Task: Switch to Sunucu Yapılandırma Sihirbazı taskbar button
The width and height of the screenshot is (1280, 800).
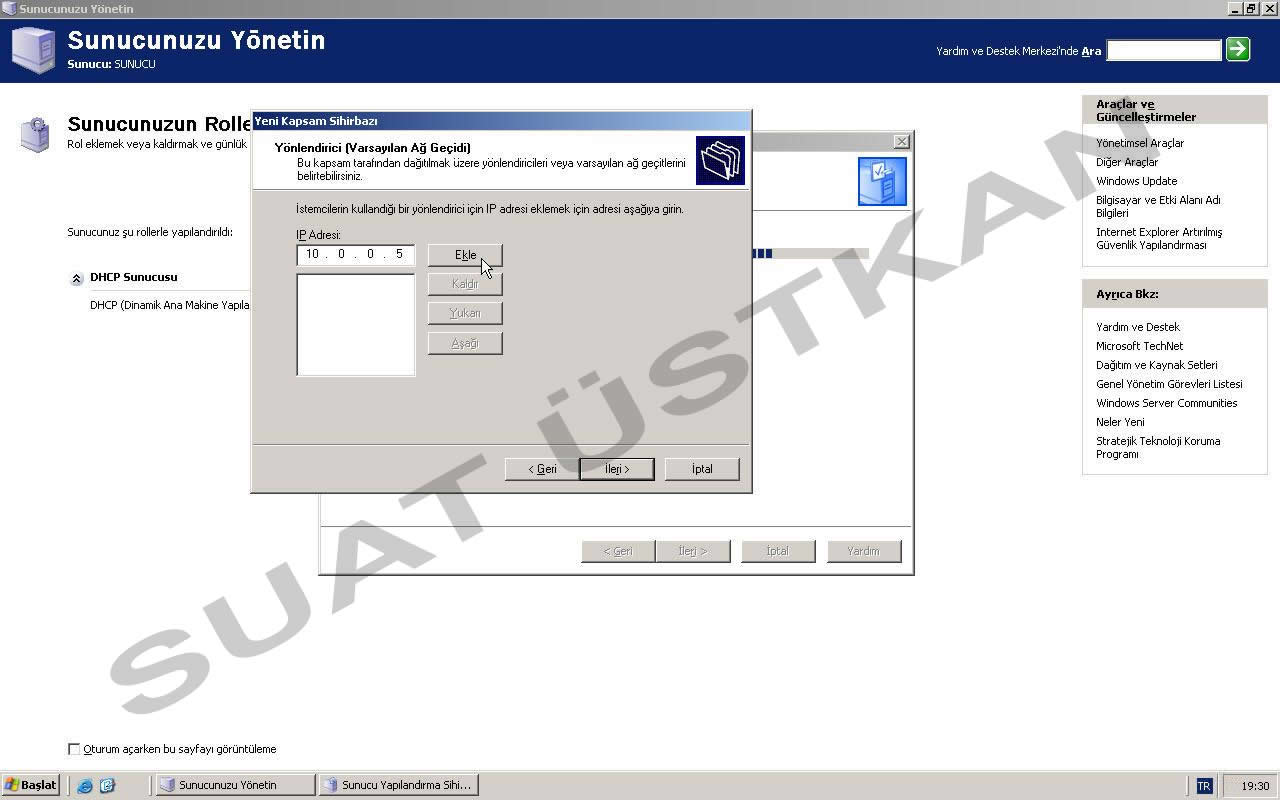Action: (398, 785)
